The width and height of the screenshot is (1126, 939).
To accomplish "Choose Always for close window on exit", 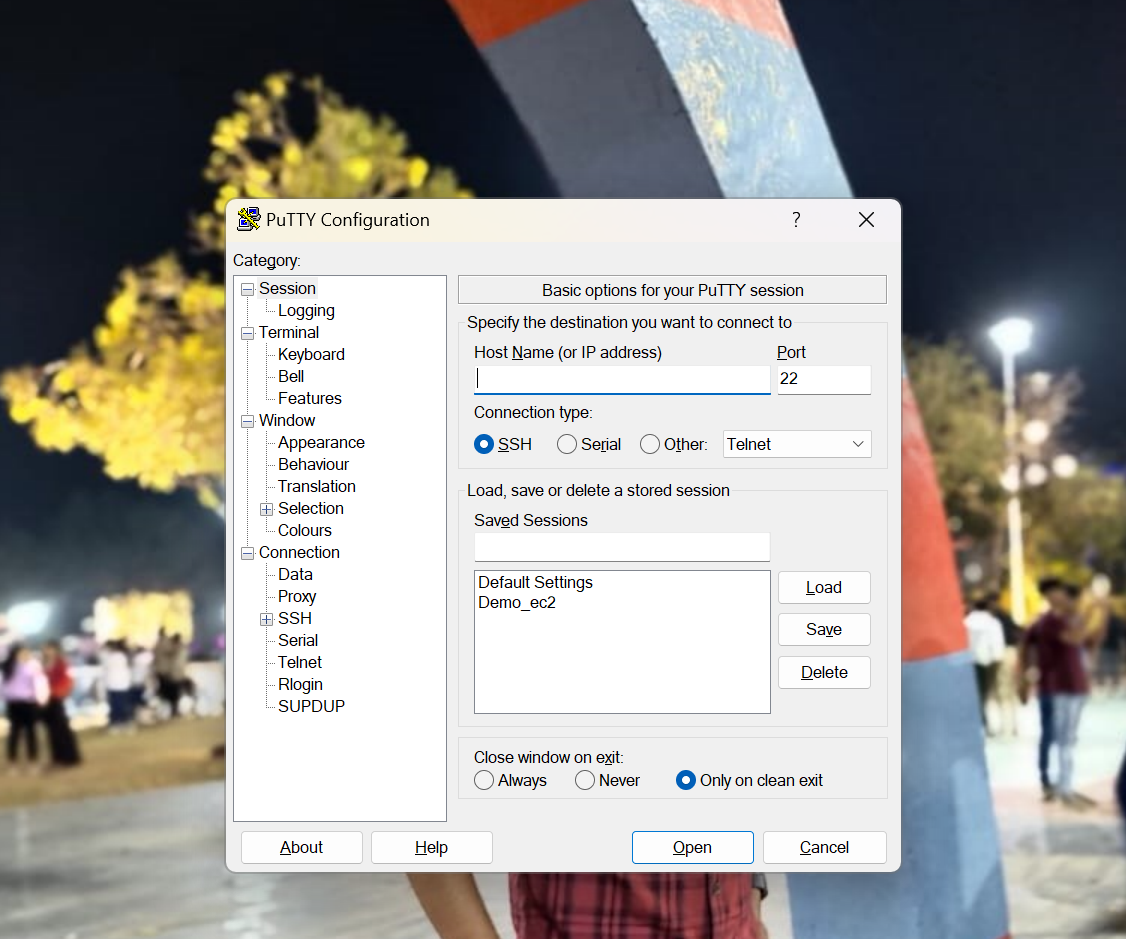I will pyautogui.click(x=484, y=780).
